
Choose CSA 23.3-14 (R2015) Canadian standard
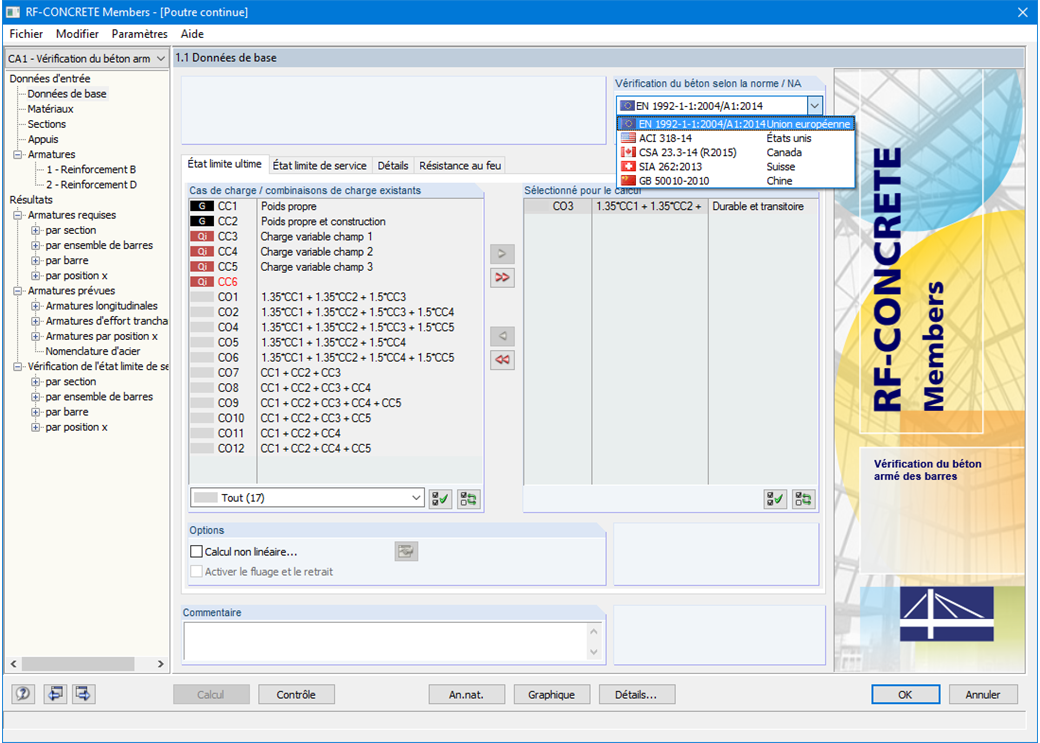[736, 153]
